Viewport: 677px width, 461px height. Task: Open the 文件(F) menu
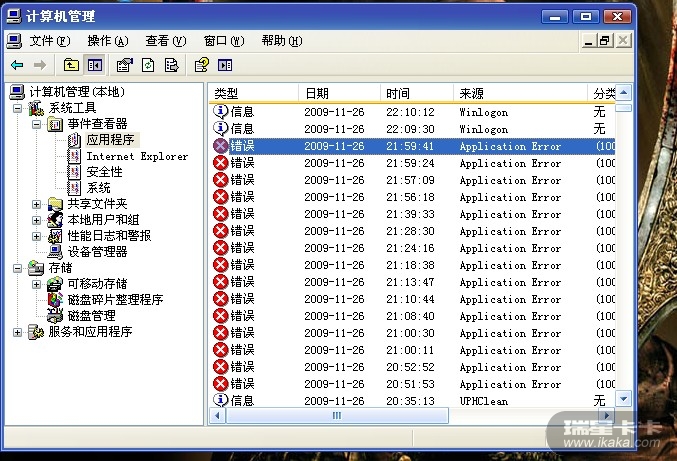49,41
